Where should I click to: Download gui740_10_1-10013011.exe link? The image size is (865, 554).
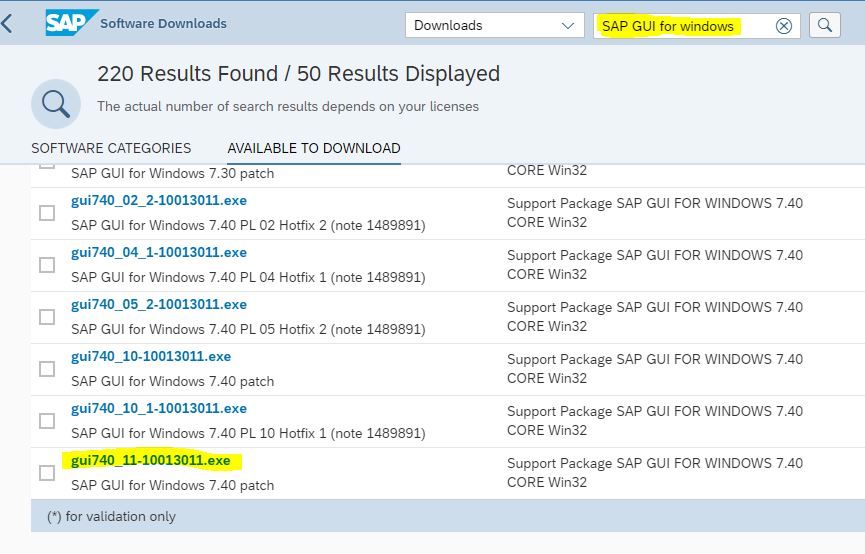(159, 408)
